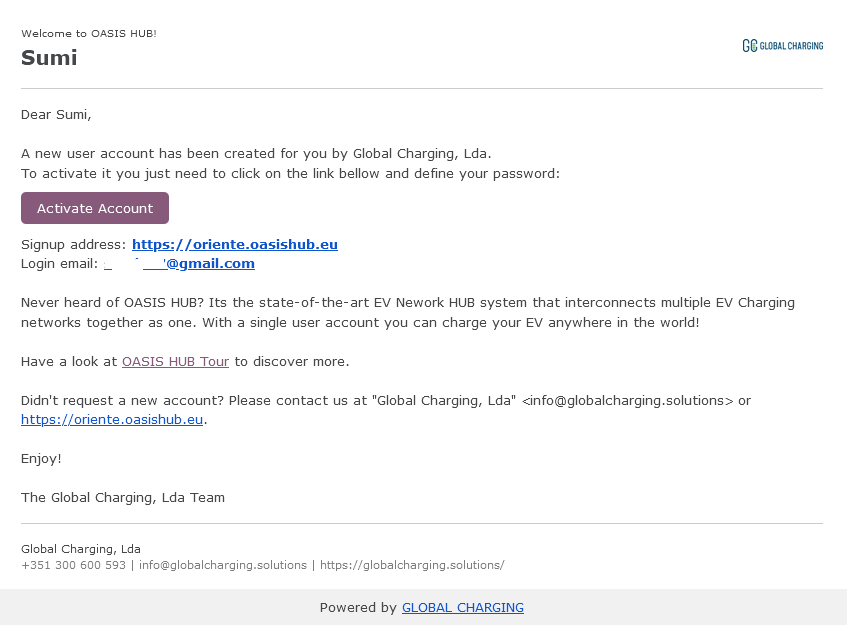Click the Activate Account button
The height and width of the screenshot is (636, 857).
pos(95,208)
